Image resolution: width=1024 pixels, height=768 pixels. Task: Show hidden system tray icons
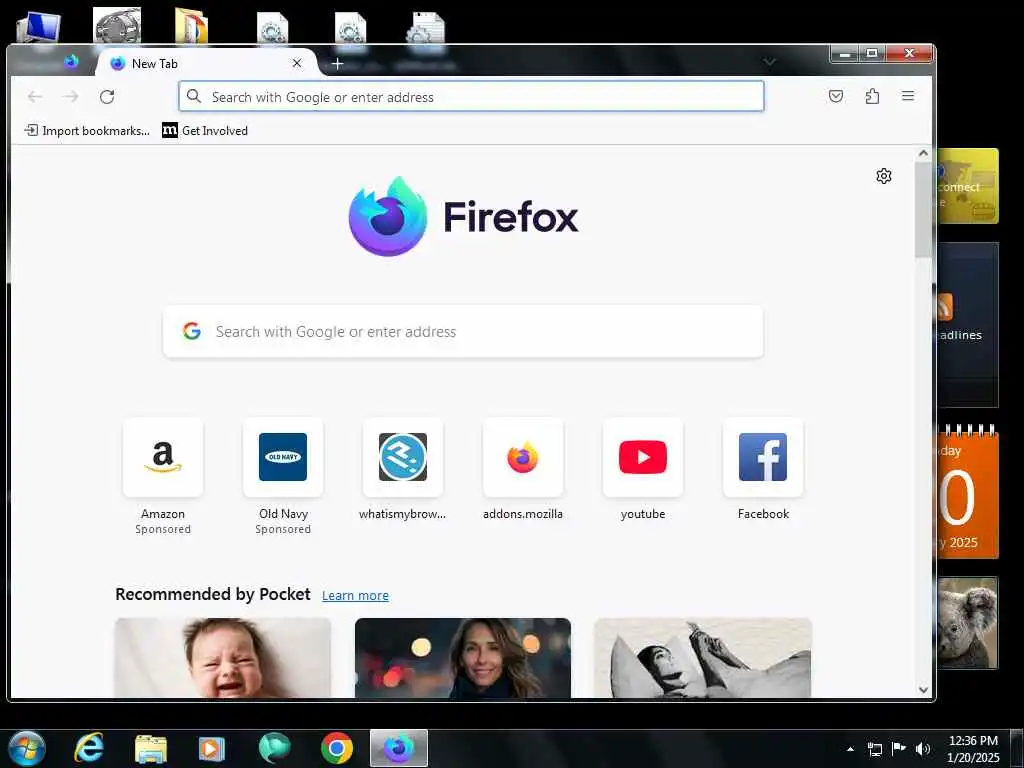tap(850, 749)
